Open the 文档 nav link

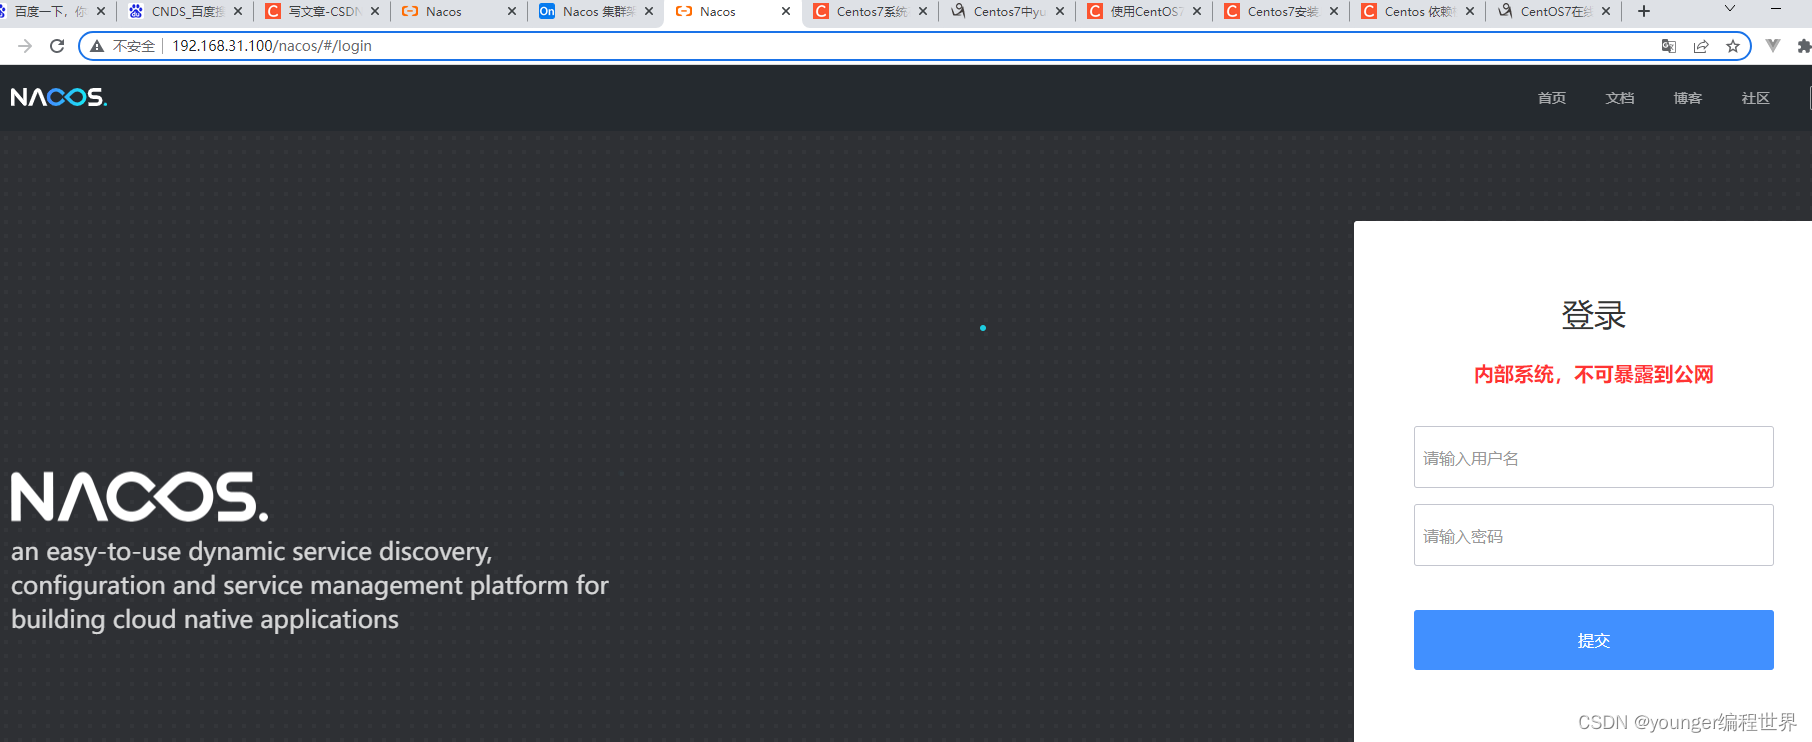point(1620,98)
